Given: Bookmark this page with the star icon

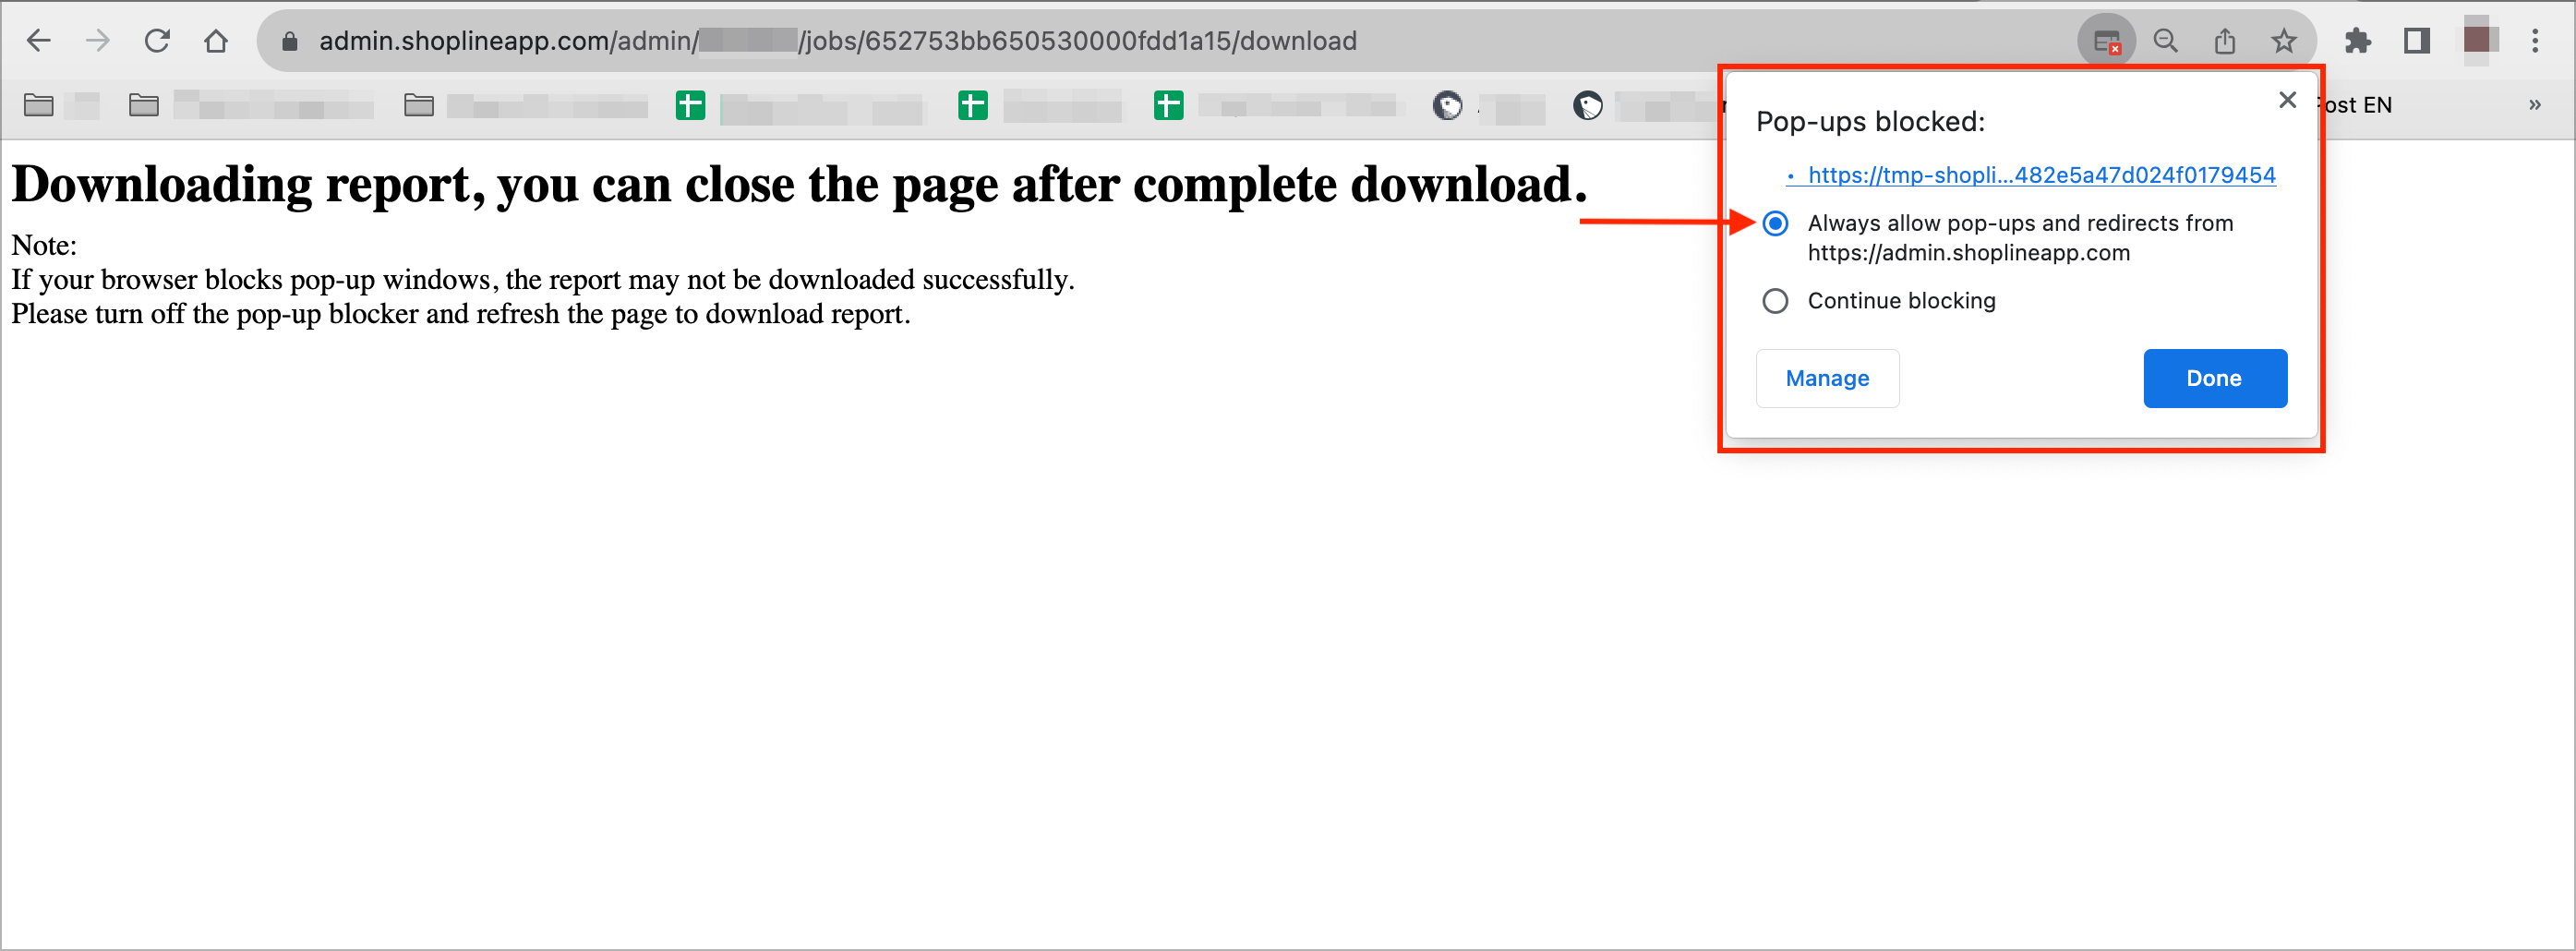Looking at the screenshot, I should tap(2283, 41).
